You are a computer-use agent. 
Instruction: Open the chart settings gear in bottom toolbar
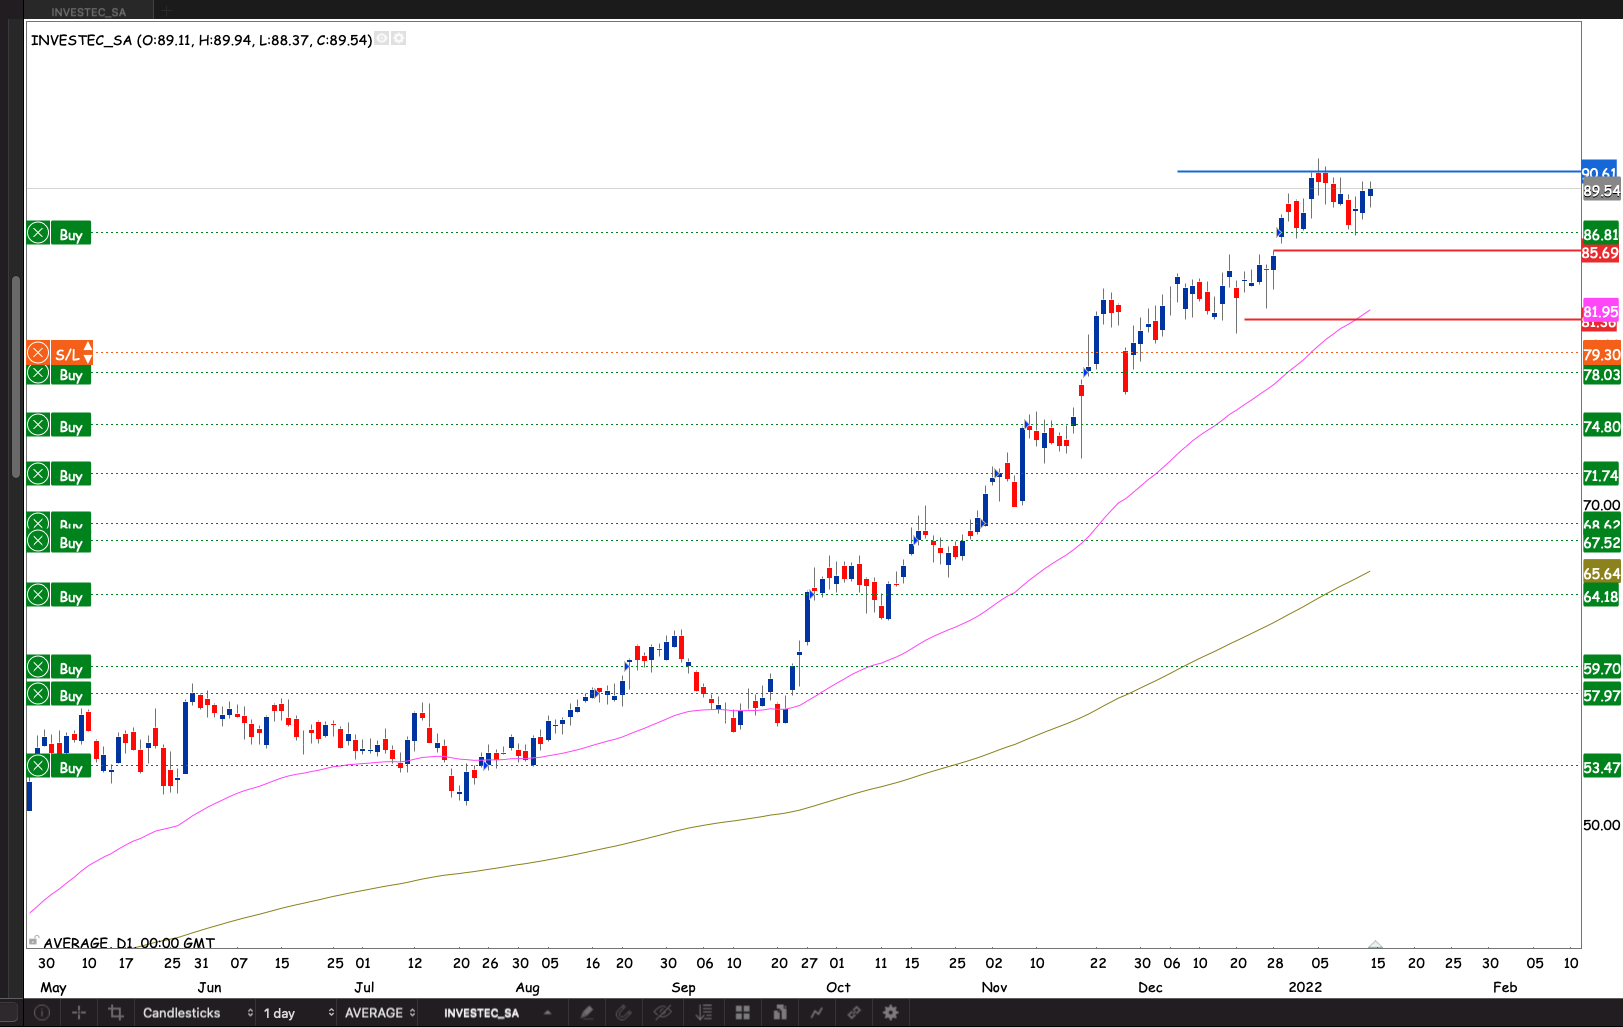point(890,1013)
